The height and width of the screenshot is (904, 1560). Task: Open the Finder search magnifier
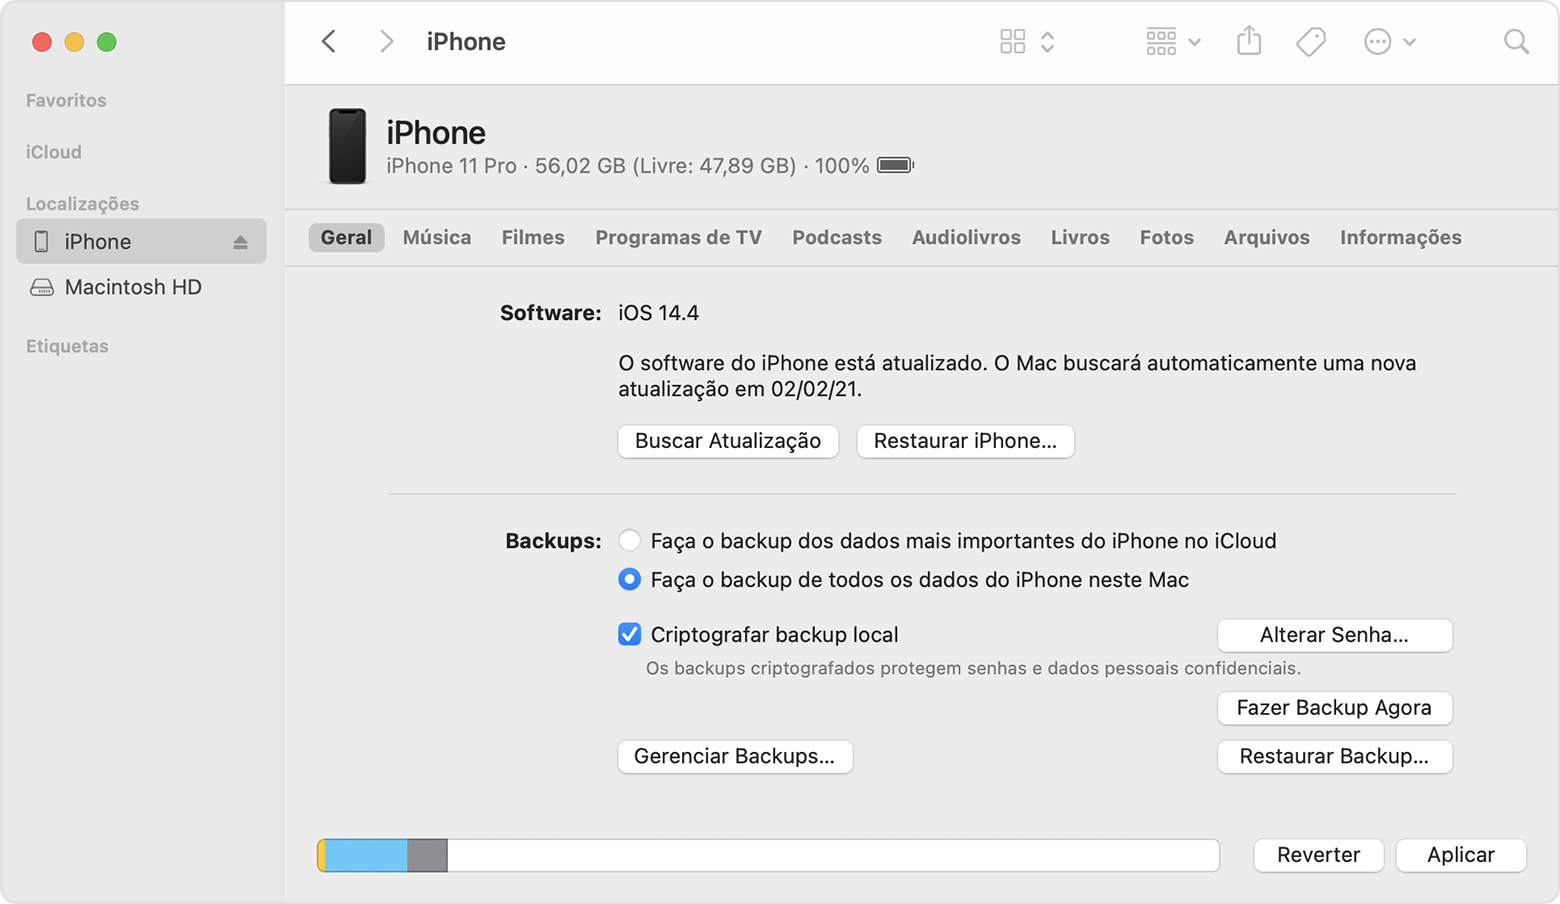tap(1516, 42)
